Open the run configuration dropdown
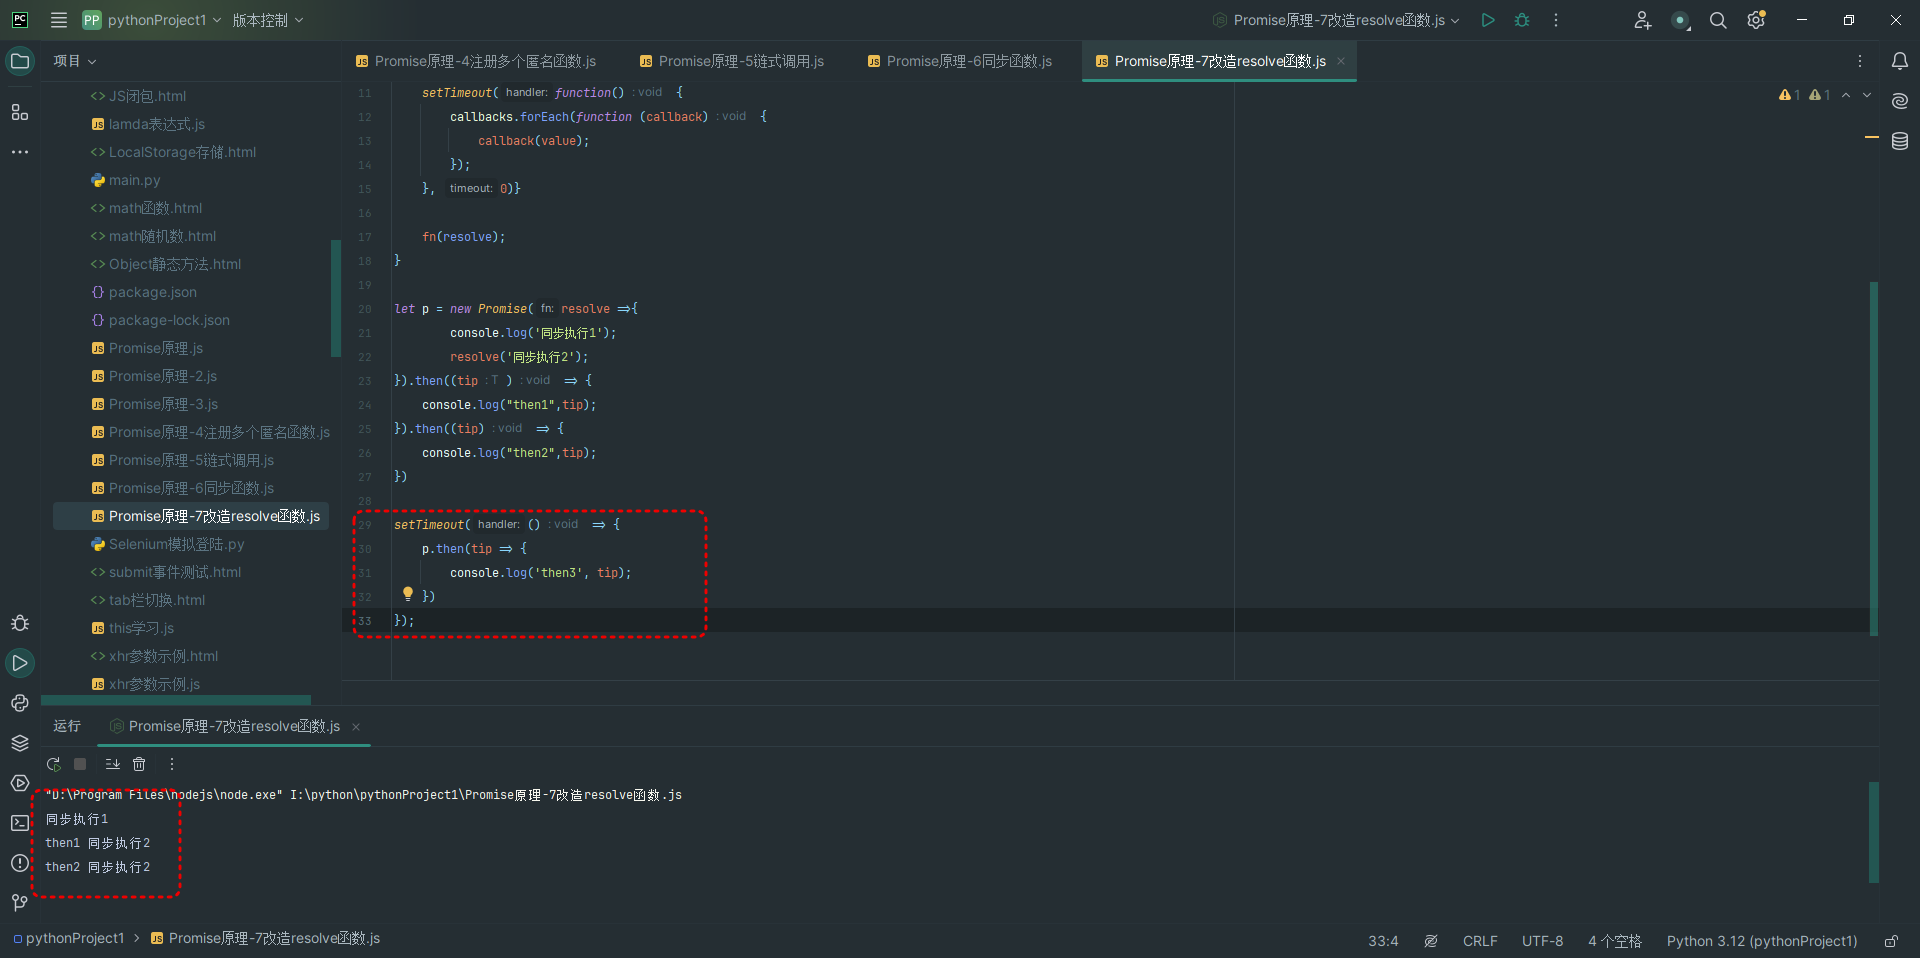The image size is (1920, 958). 1336,20
